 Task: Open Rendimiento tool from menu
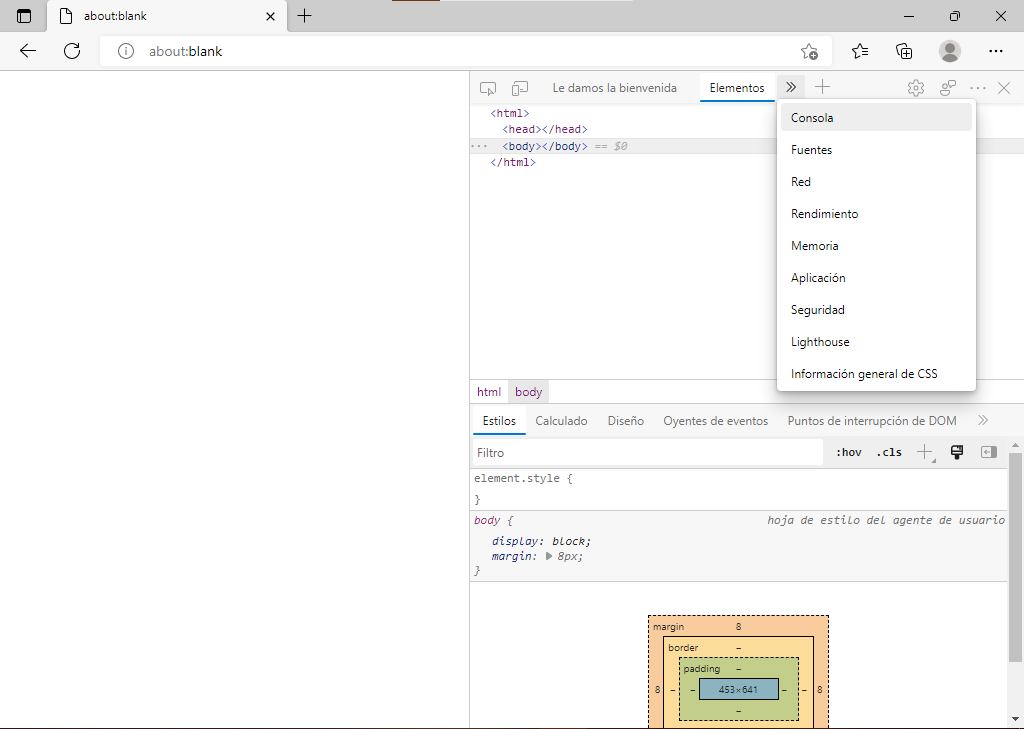pyautogui.click(x=876, y=214)
